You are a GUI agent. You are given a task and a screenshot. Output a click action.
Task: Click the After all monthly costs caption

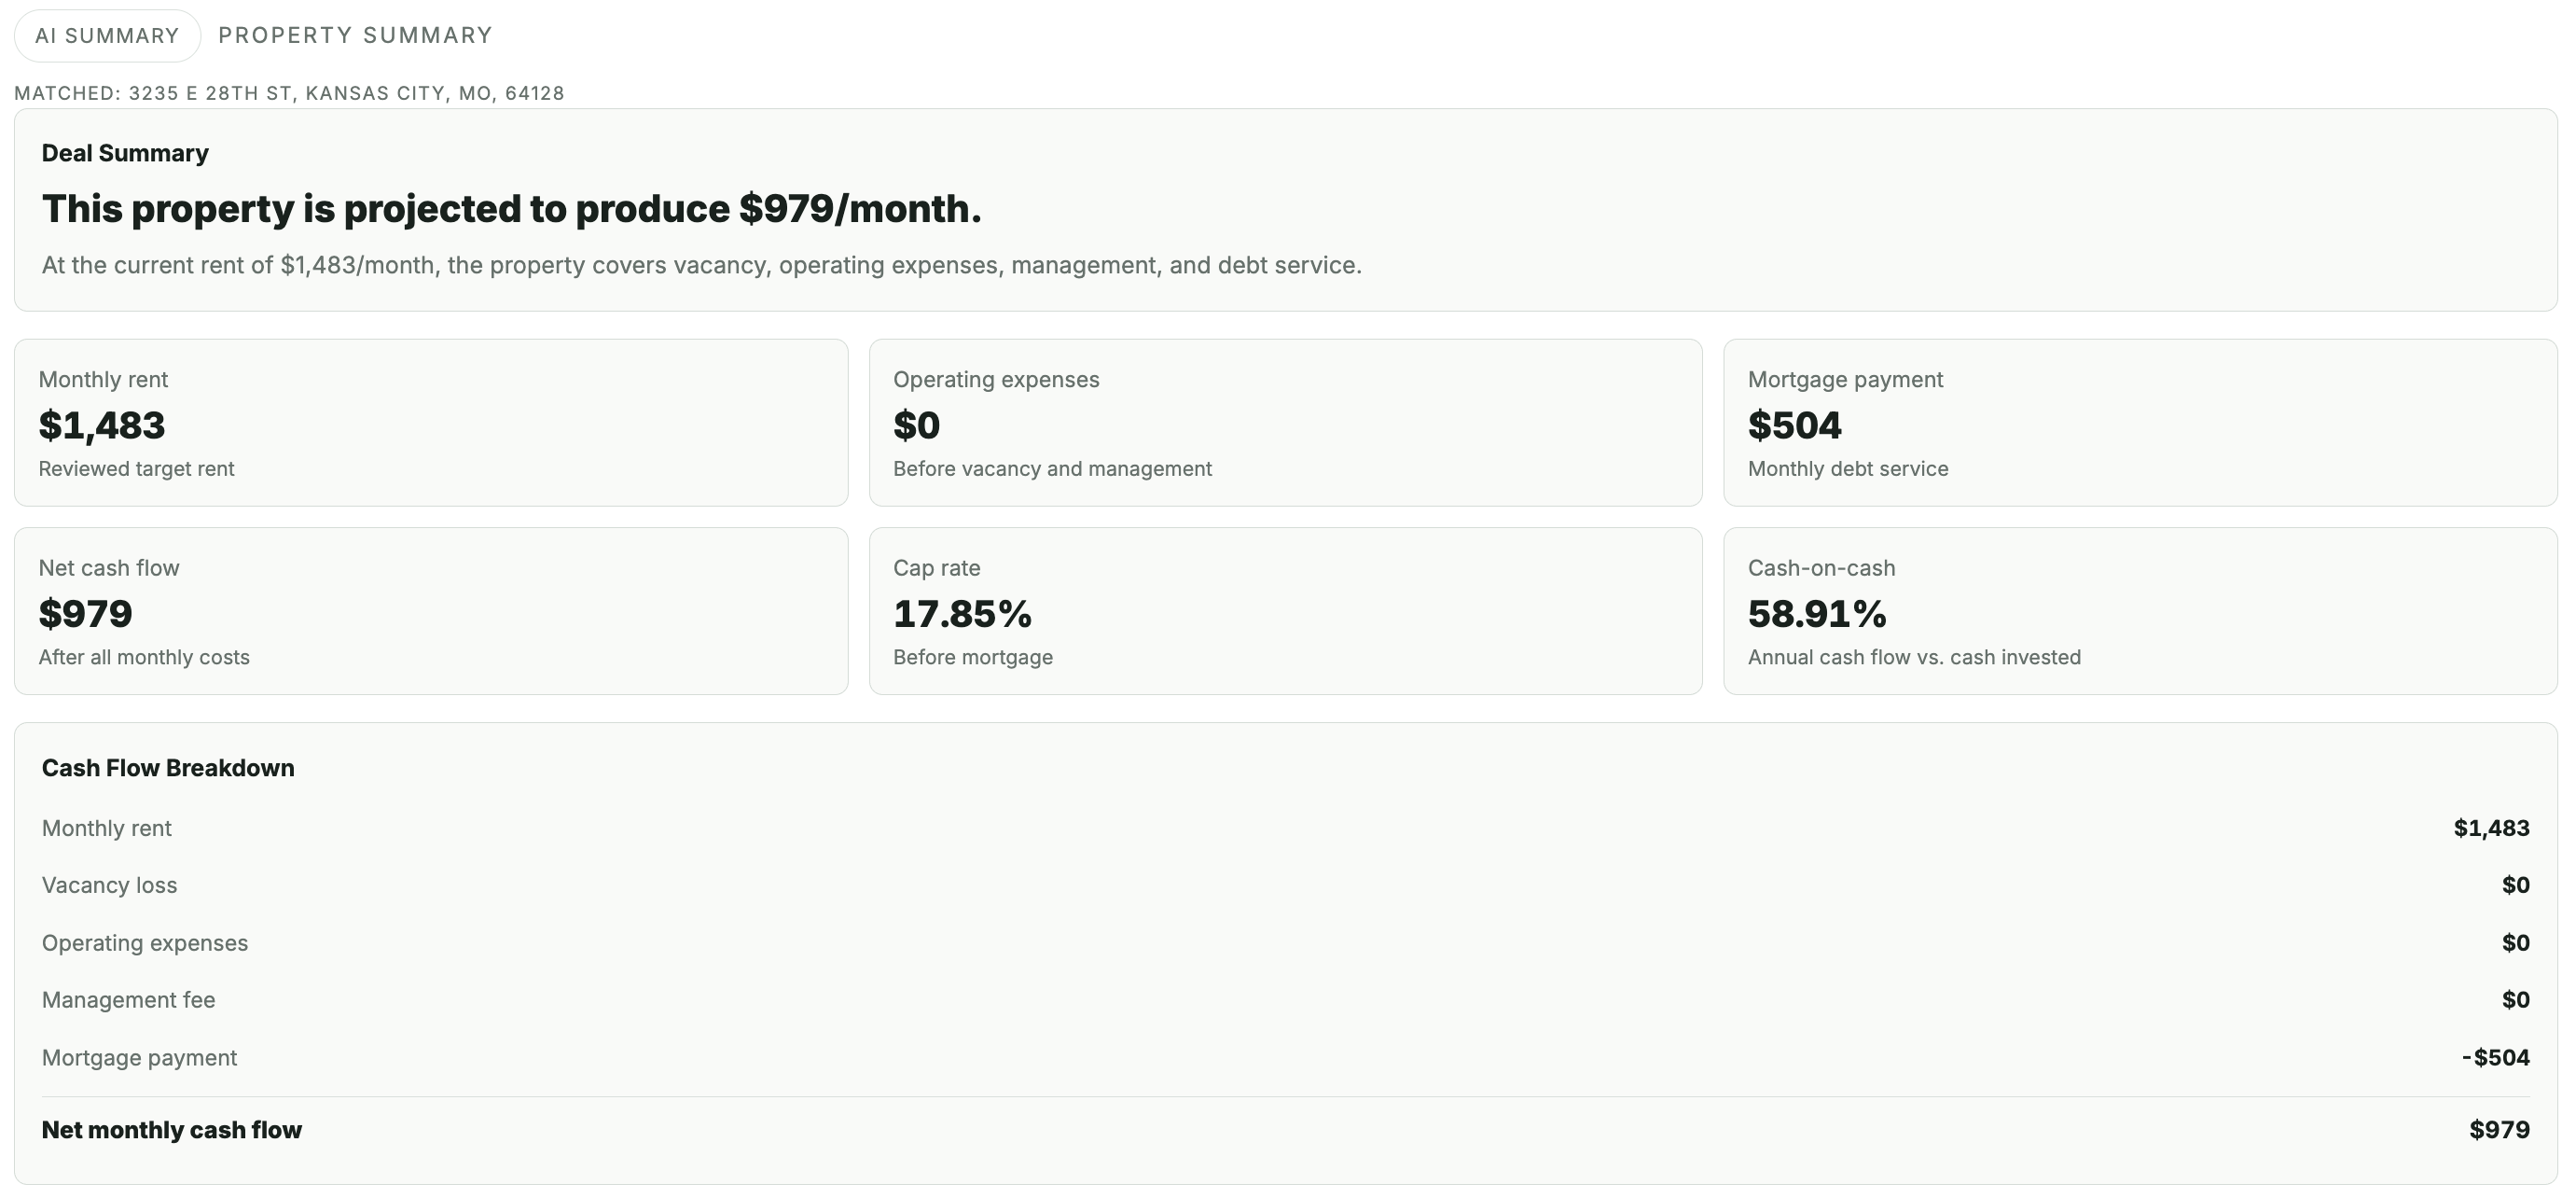144,657
